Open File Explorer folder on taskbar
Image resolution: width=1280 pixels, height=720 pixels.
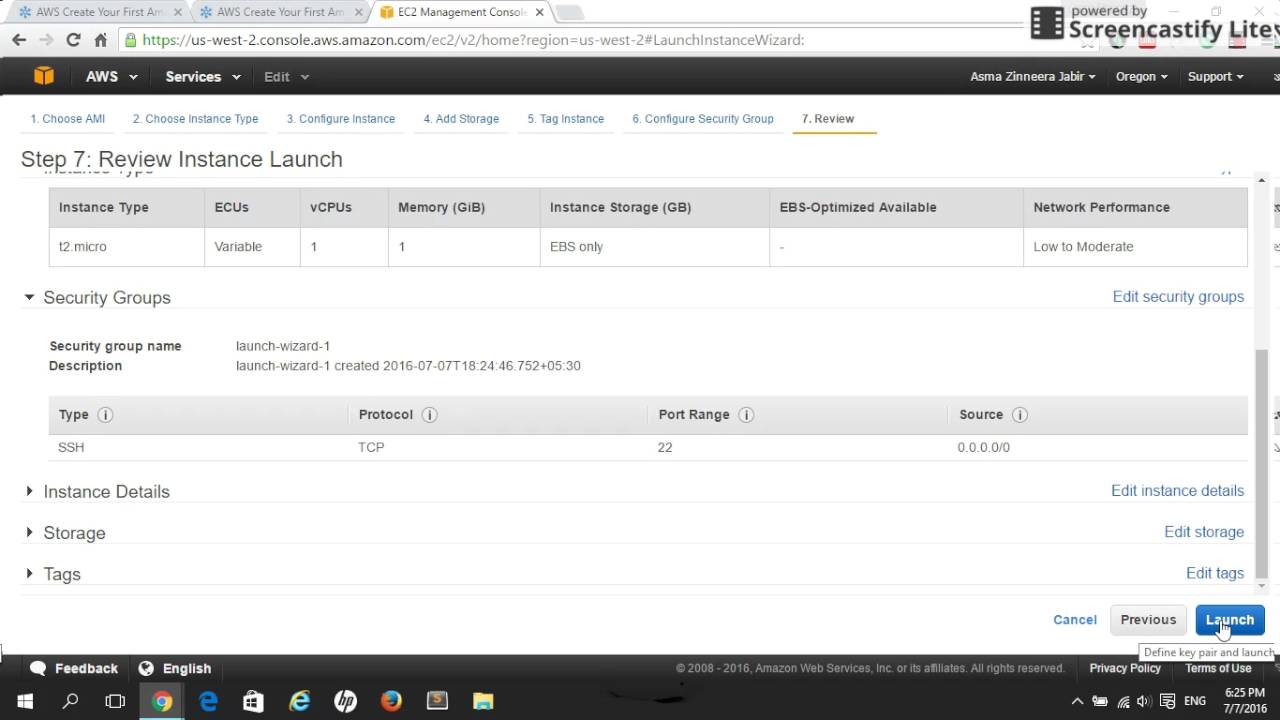point(483,701)
